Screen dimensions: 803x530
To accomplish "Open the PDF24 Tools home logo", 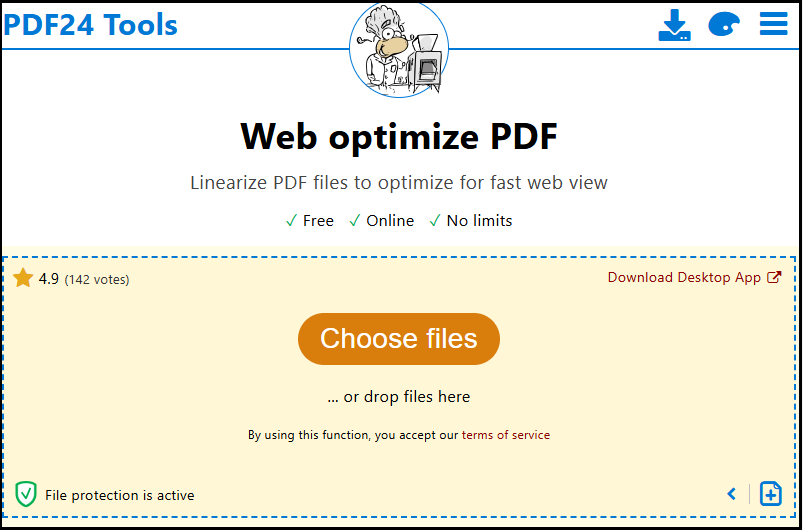I will pos(91,24).
